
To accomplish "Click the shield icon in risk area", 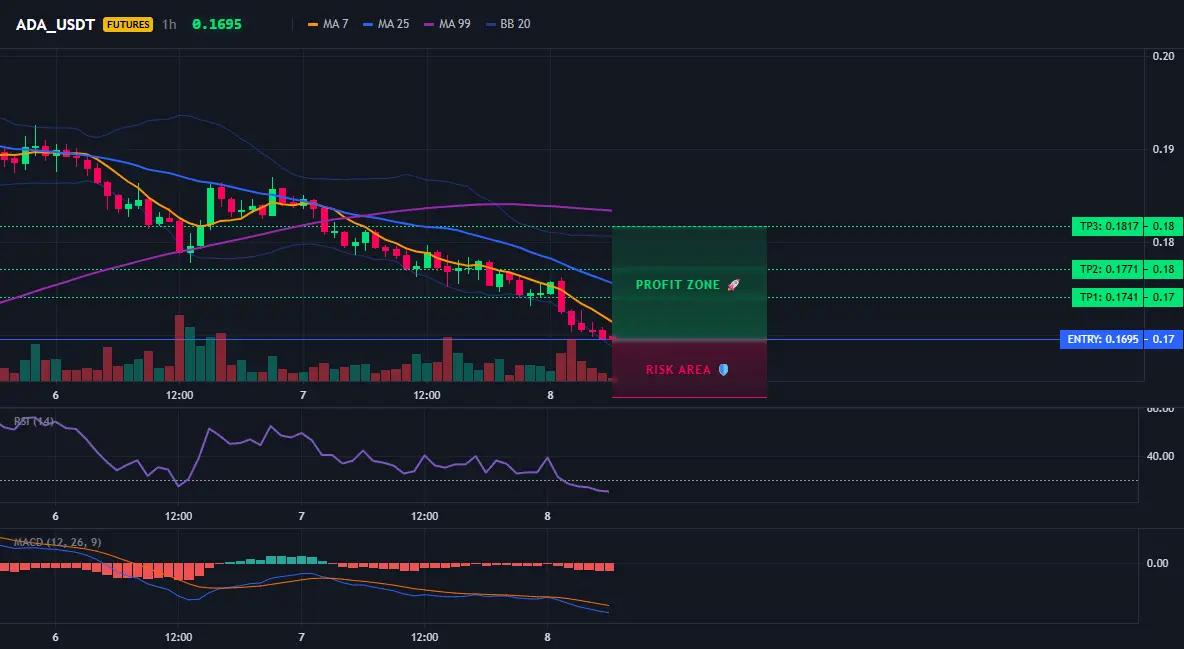I will [x=723, y=369].
